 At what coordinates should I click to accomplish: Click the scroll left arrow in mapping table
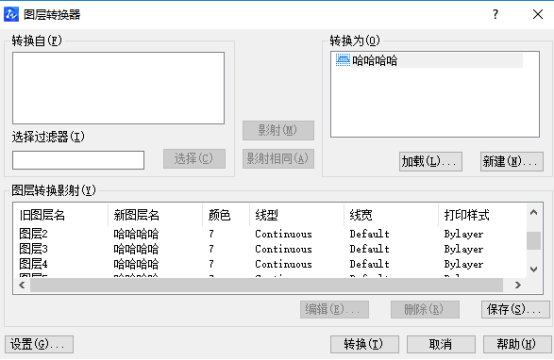tap(22, 285)
